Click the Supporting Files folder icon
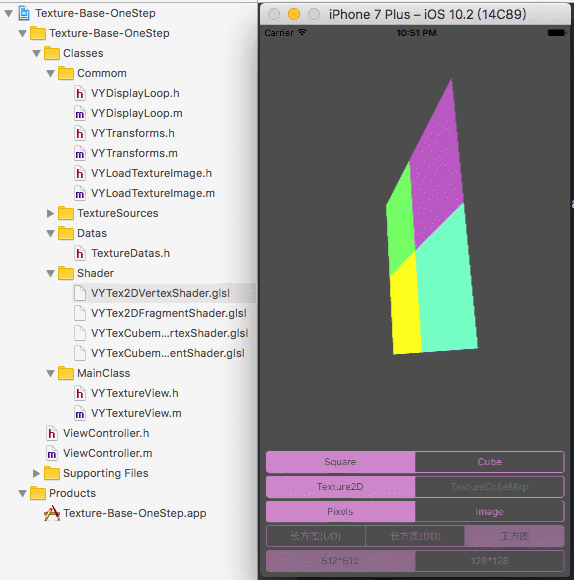The height and width of the screenshot is (580, 574). [x=52, y=473]
